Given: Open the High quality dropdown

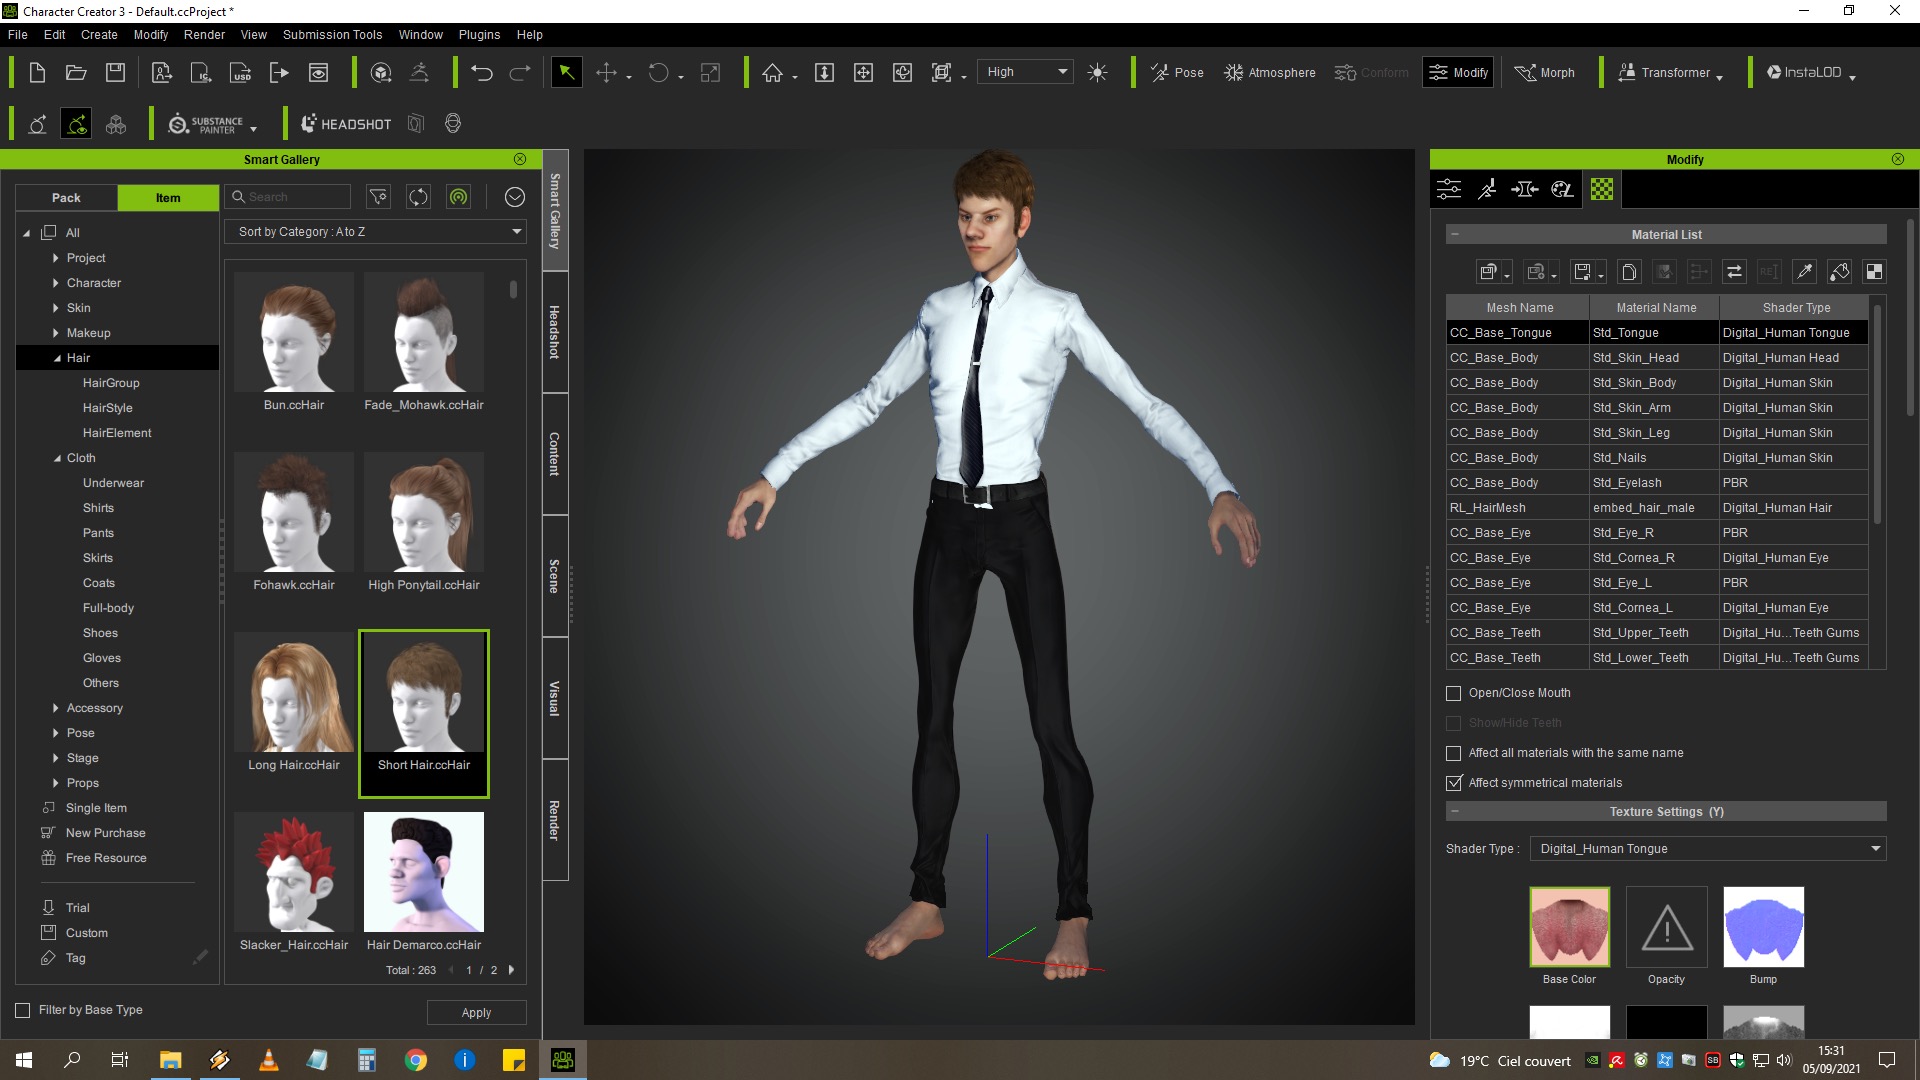Looking at the screenshot, I should pyautogui.click(x=1024, y=72).
